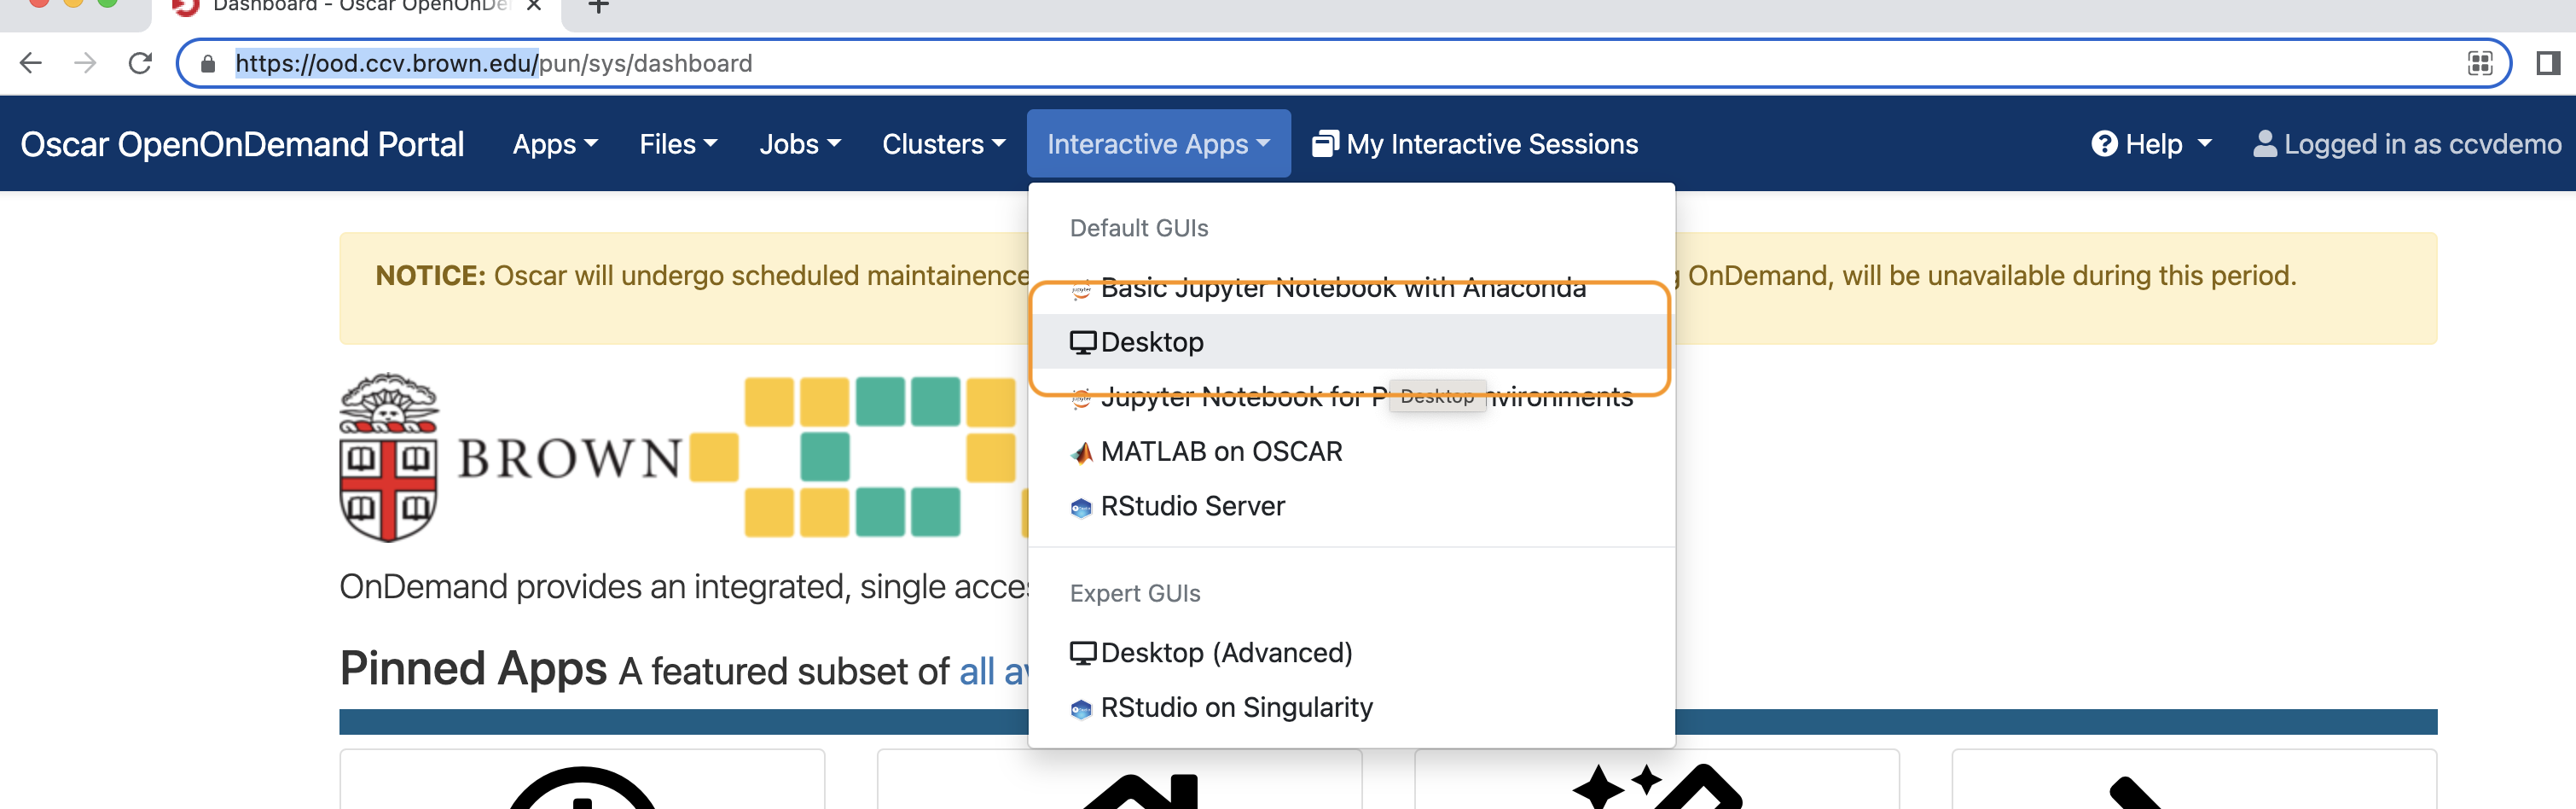Viewport: 2576px width, 809px height.
Task: Reload the page using refresh icon
Action: (x=140, y=63)
